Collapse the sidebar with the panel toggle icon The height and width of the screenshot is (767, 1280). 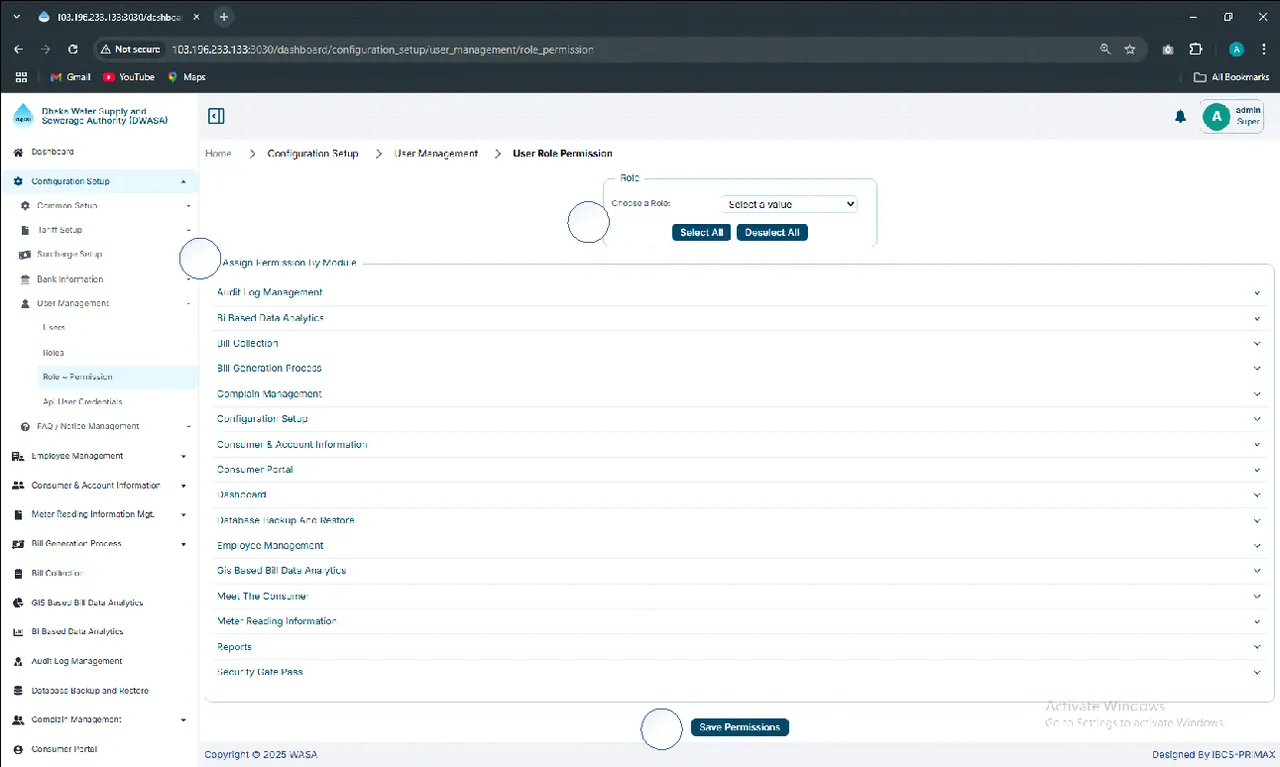tap(216, 116)
